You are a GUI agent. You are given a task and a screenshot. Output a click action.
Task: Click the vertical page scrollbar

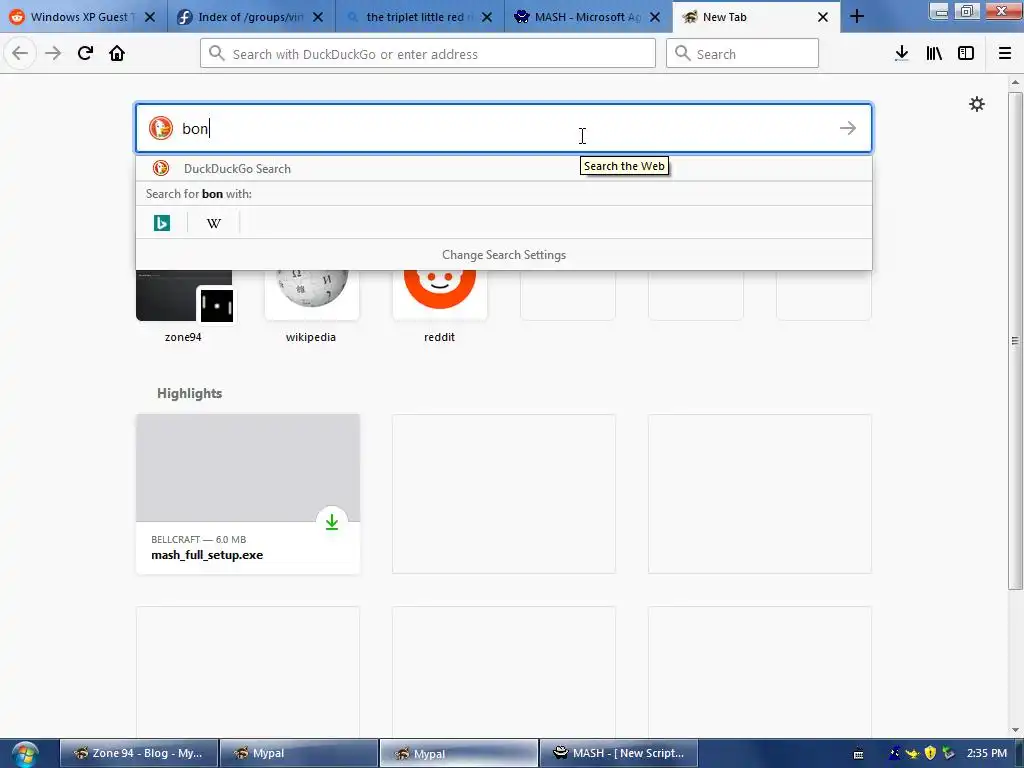point(1015,340)
